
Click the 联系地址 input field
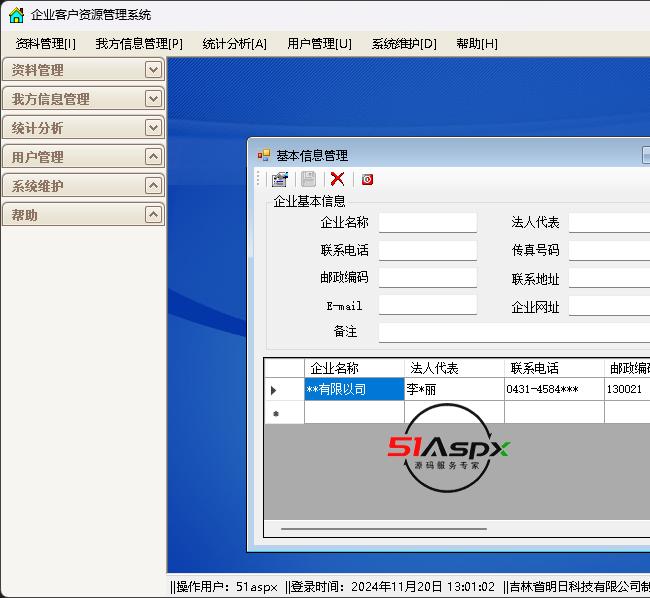(x=609, y=278)
